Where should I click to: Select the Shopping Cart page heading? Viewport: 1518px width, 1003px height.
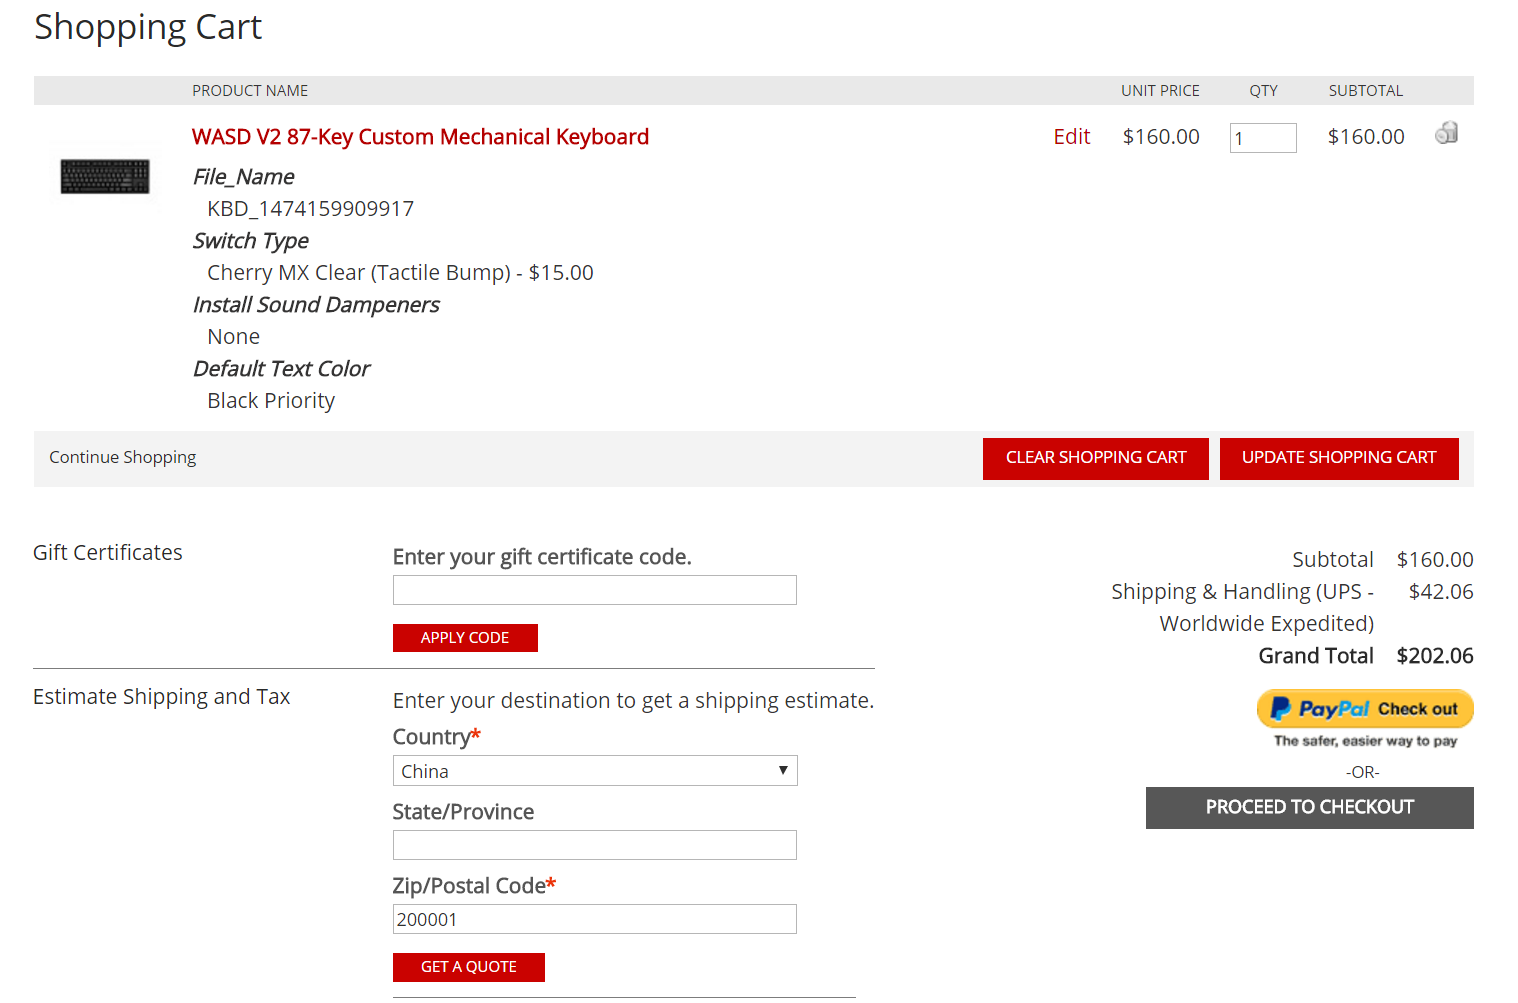pyautogui.click(x=148, y=28)
